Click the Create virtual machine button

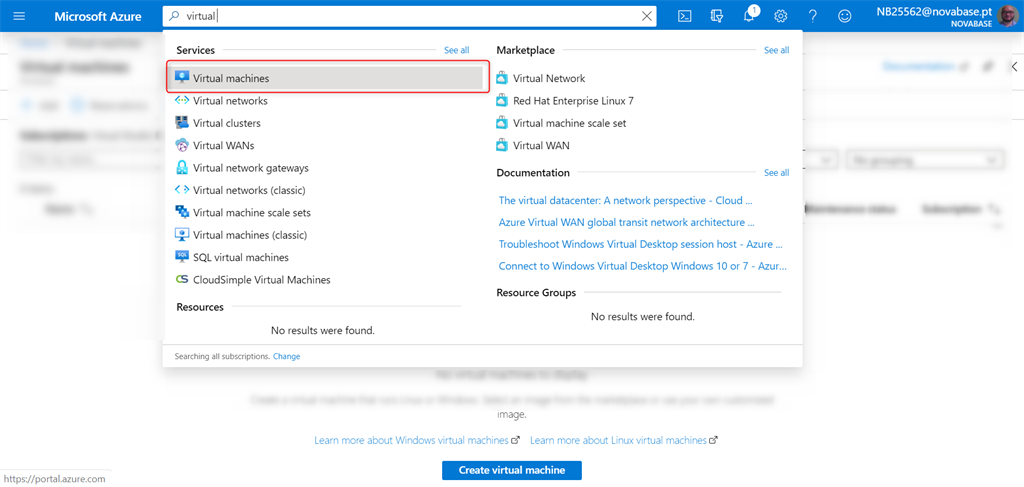[x=511, y=470]
